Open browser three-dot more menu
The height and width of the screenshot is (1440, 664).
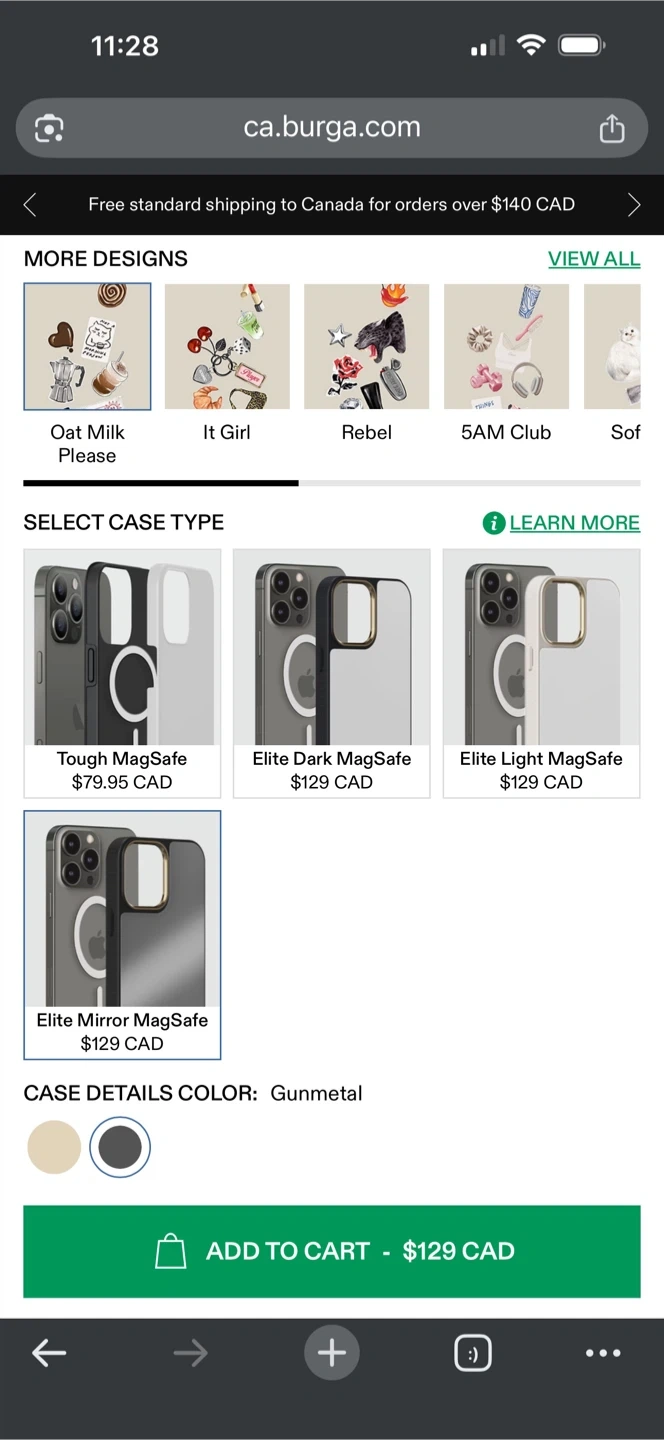point(603,1353)
